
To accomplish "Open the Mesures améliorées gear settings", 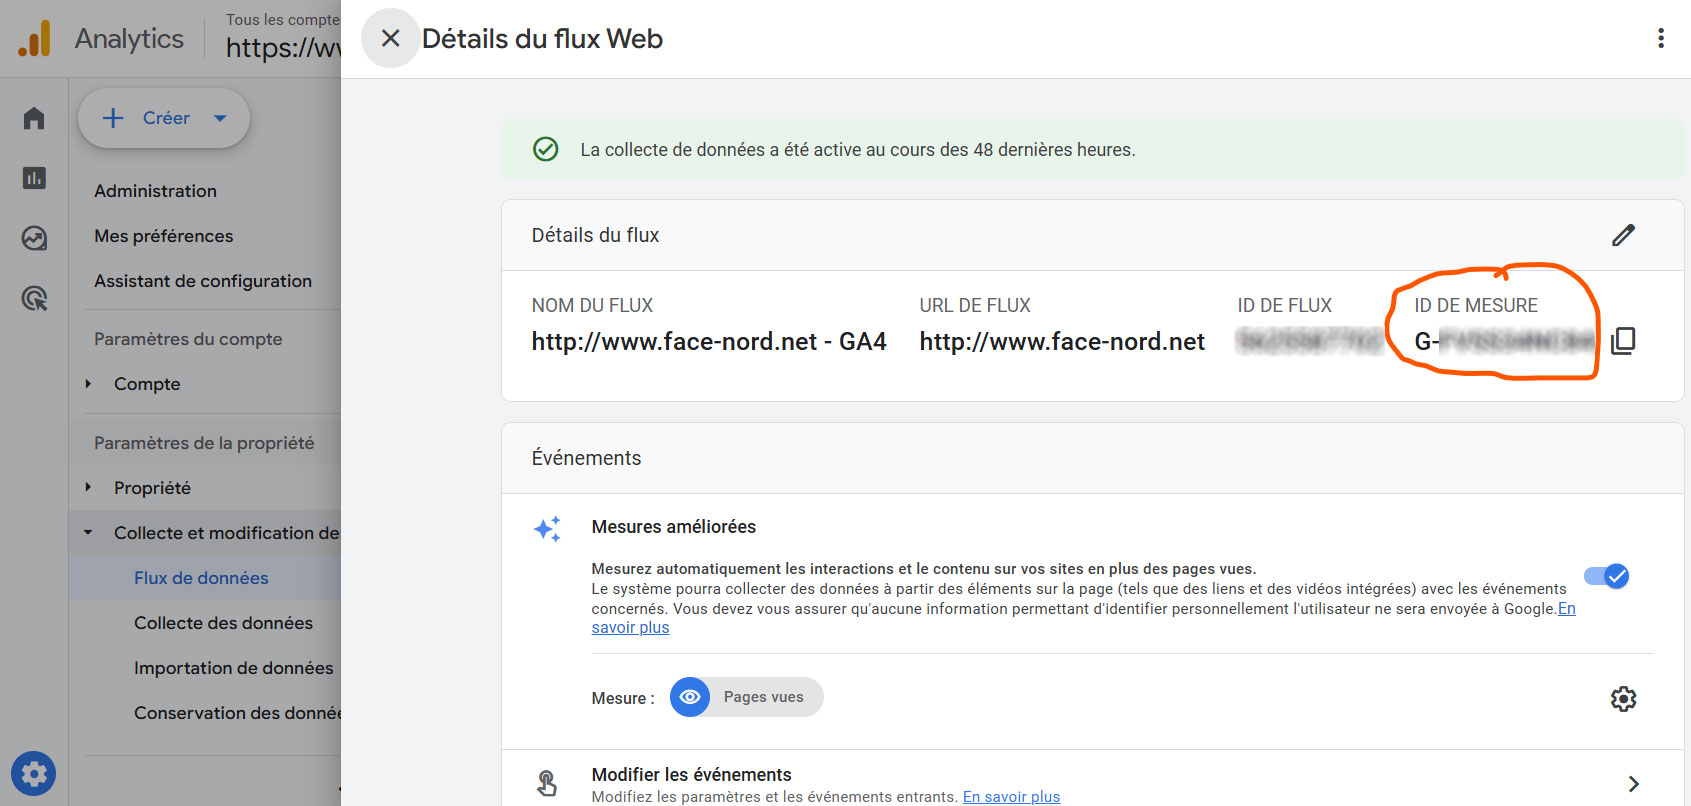I will [1623, 699].
